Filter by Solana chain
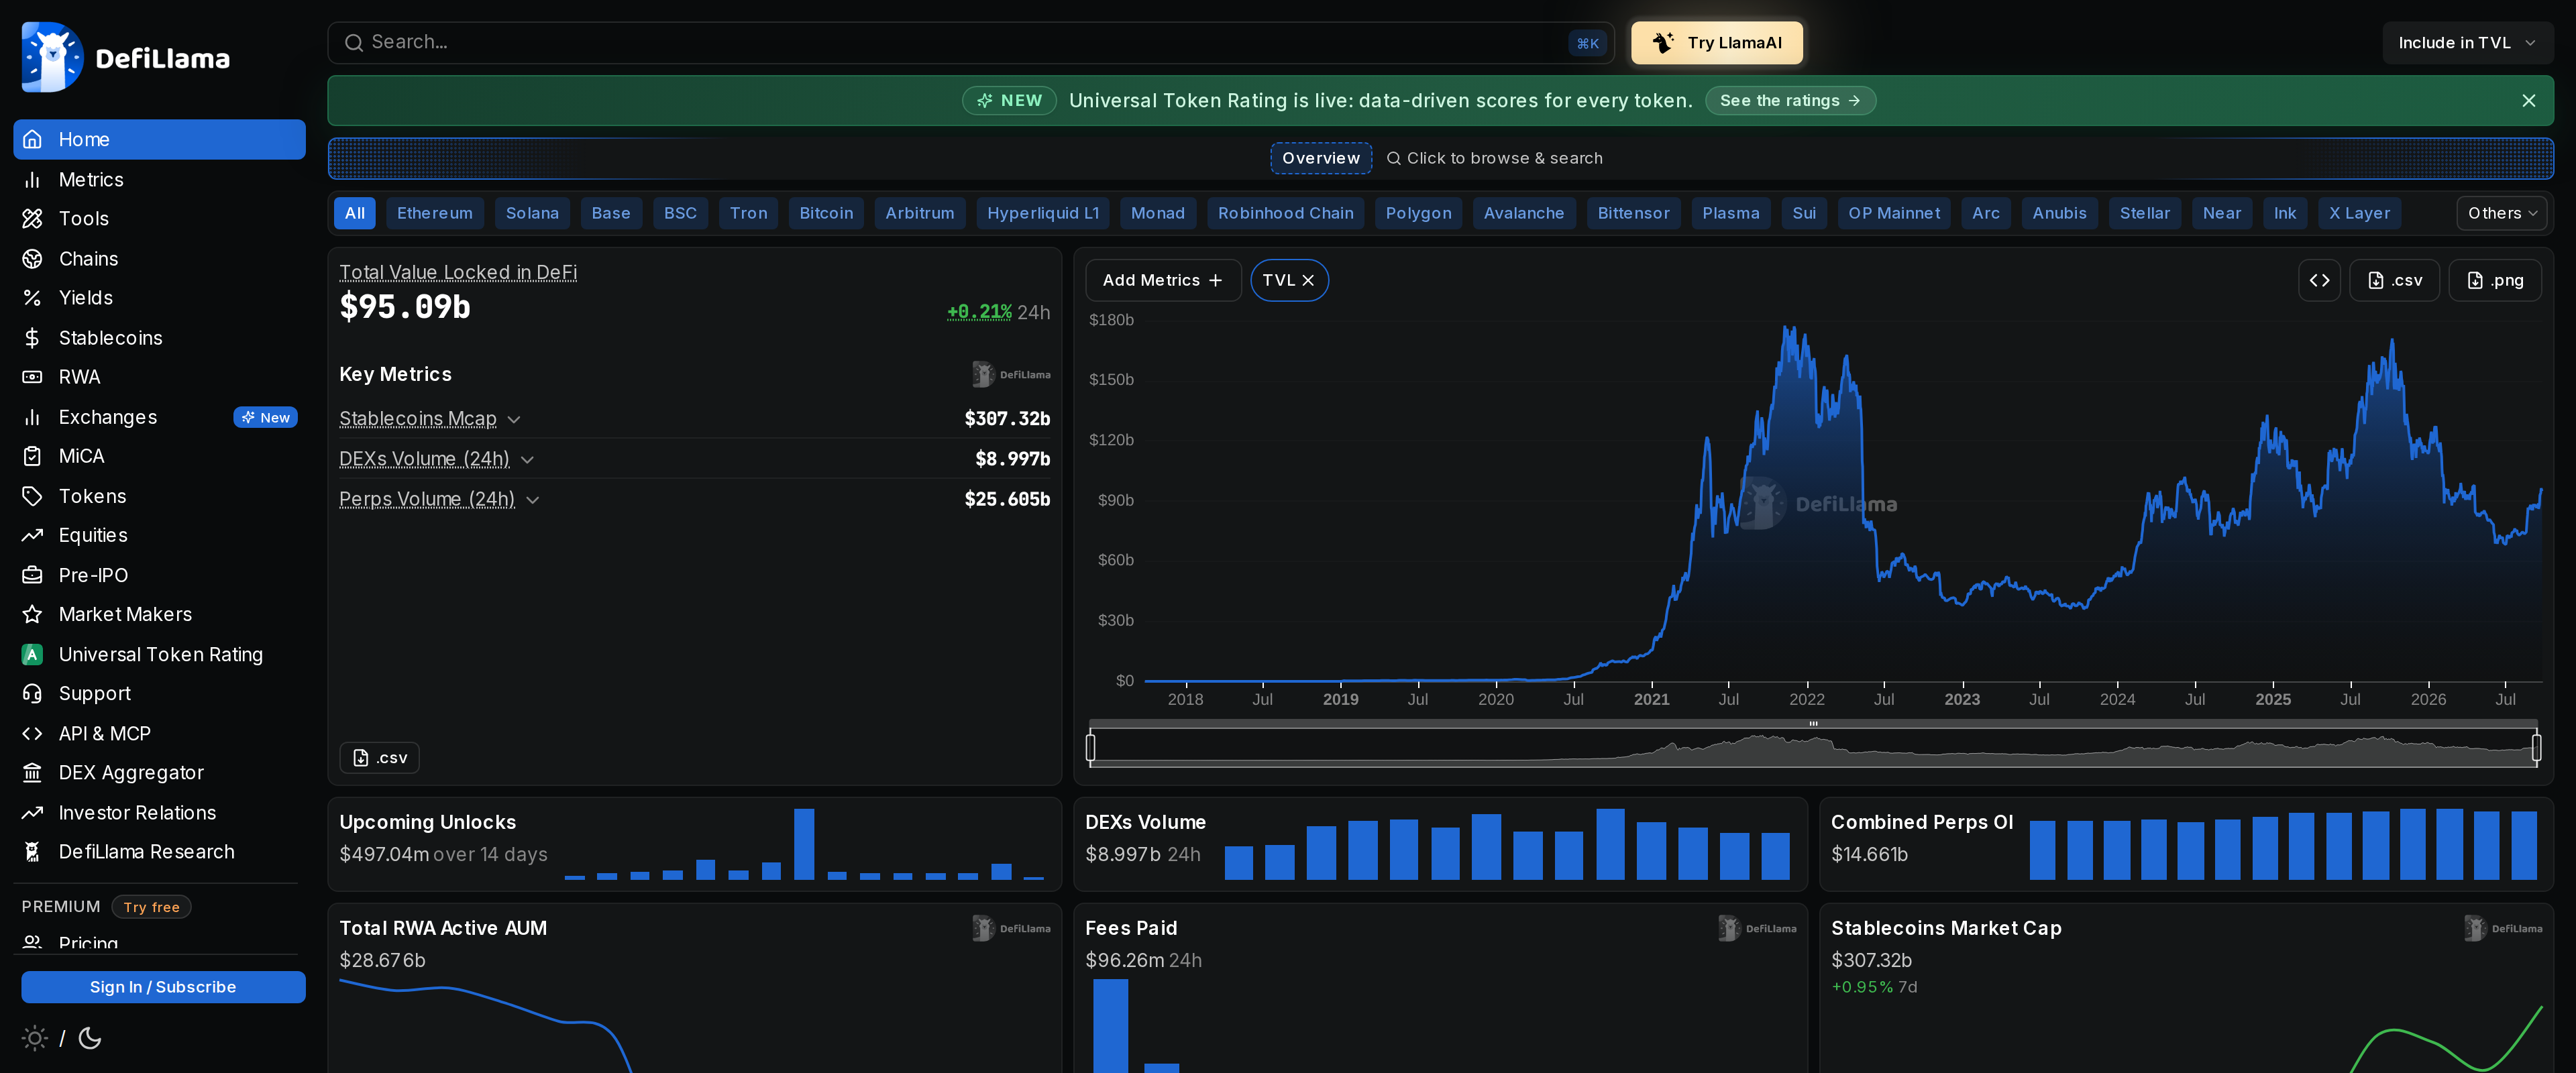The height and width of the screenshot is (1073, 2576). 532,213
